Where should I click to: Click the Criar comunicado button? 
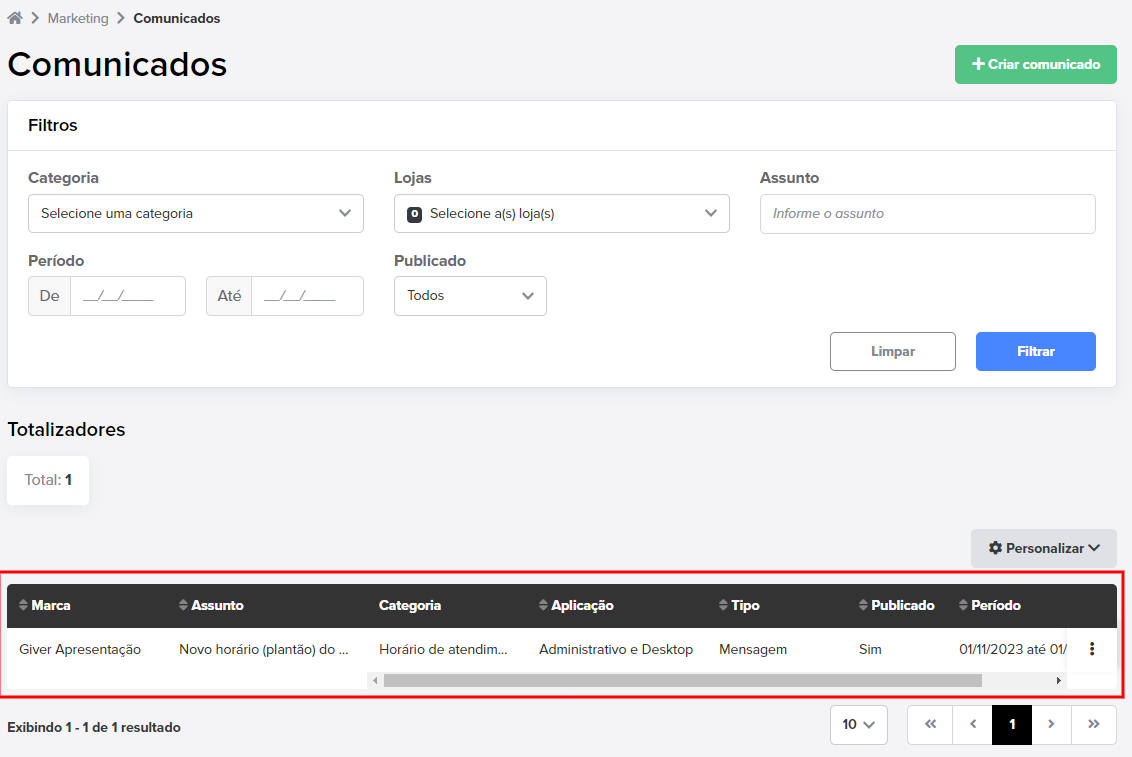1035,64
